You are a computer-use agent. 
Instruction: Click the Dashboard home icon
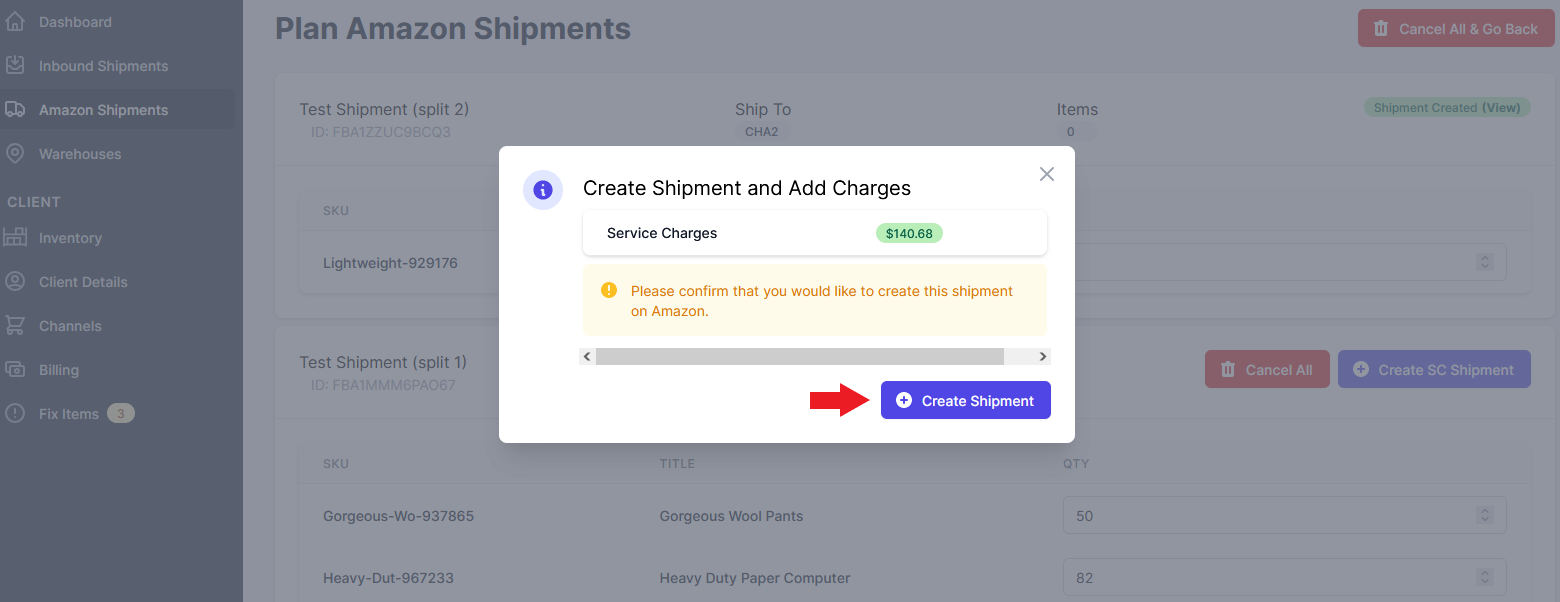(x=15, y=22)
